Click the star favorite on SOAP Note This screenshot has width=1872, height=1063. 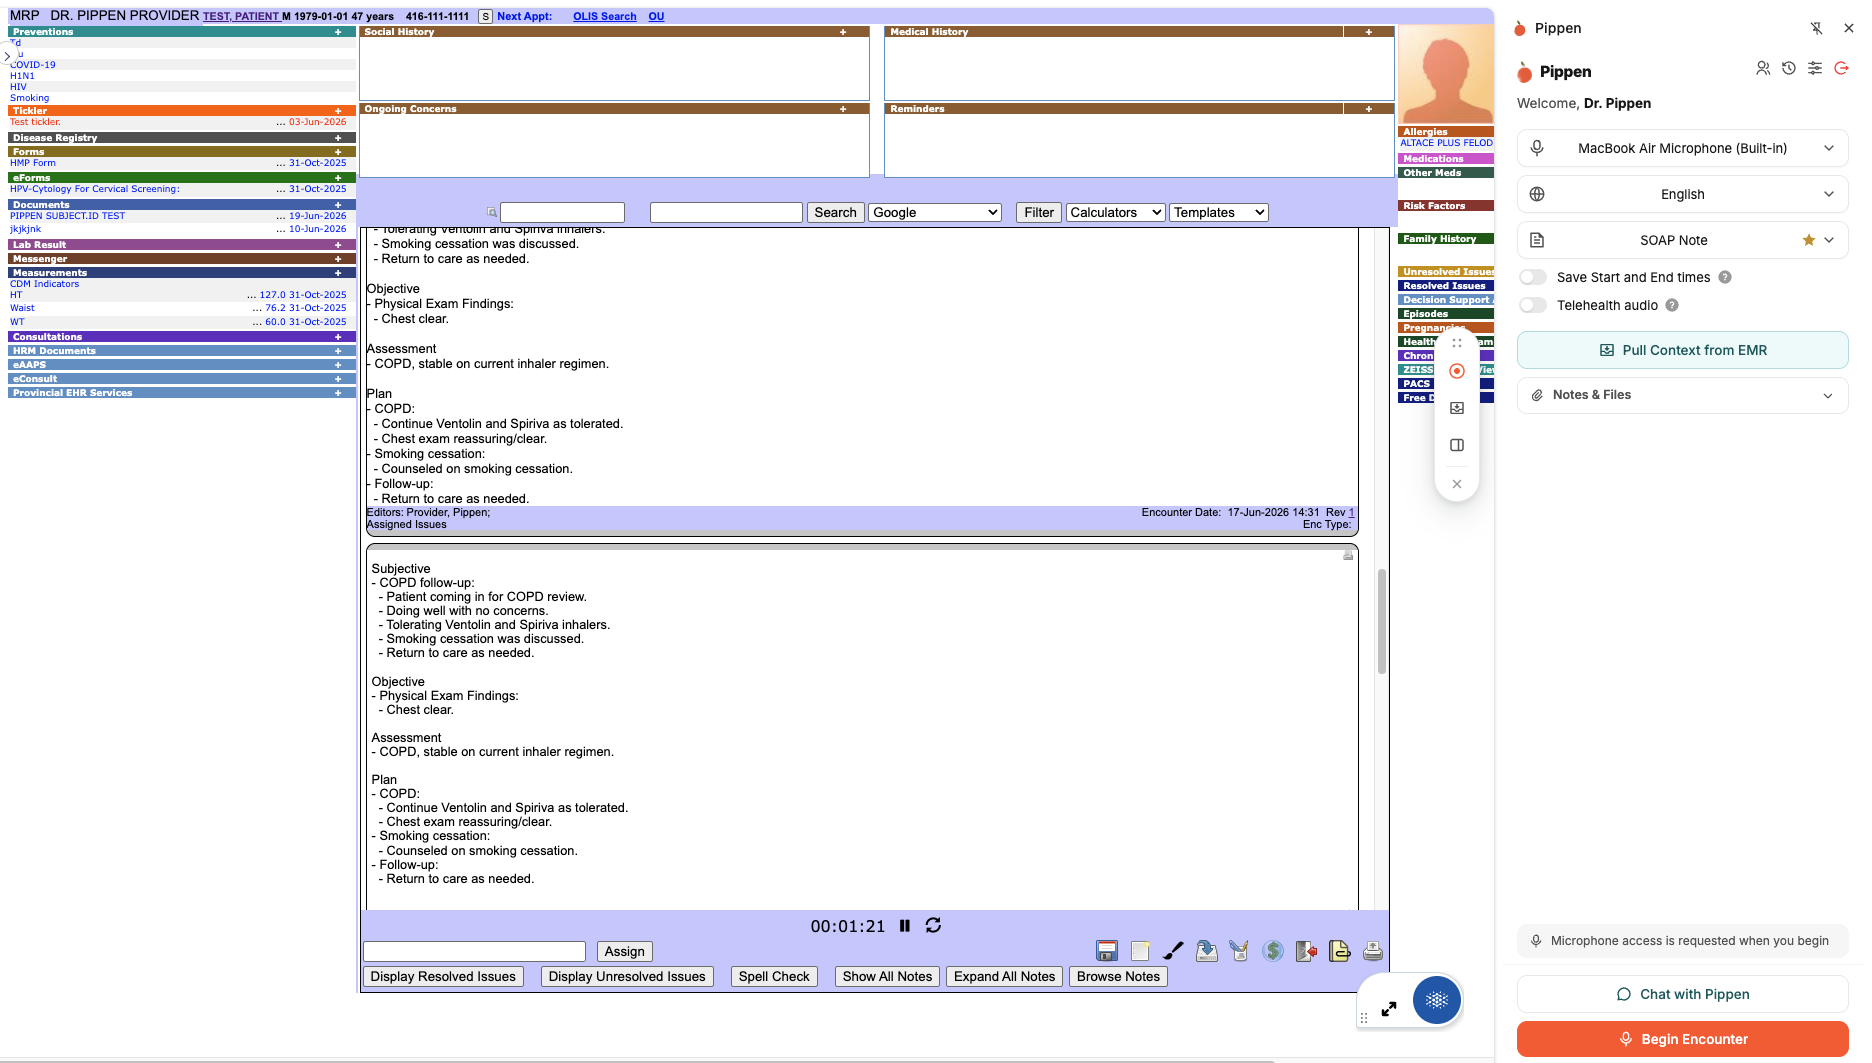[x=1809, y=240]
